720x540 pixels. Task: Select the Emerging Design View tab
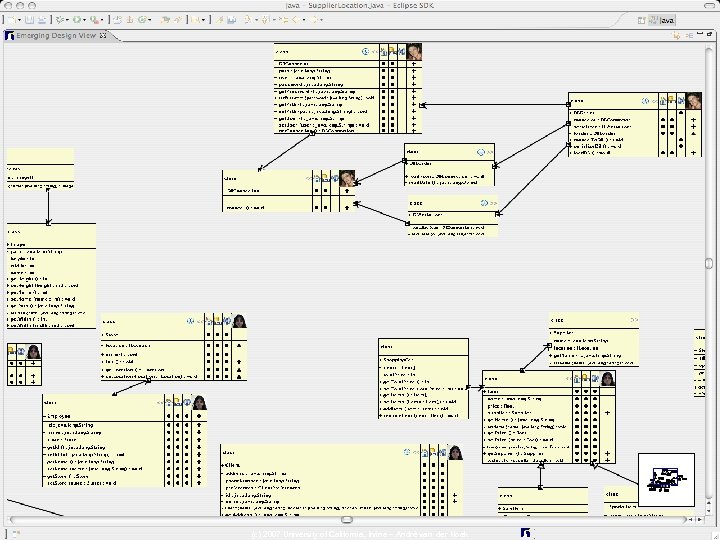pos(56,35)
